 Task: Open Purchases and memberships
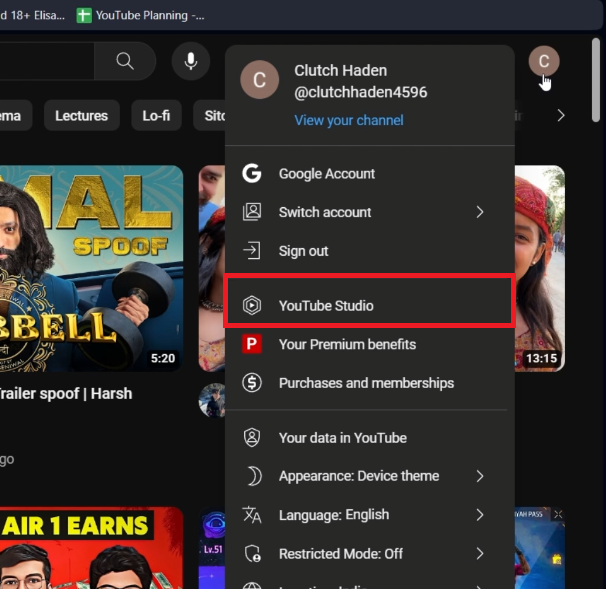tap(370, 383)
